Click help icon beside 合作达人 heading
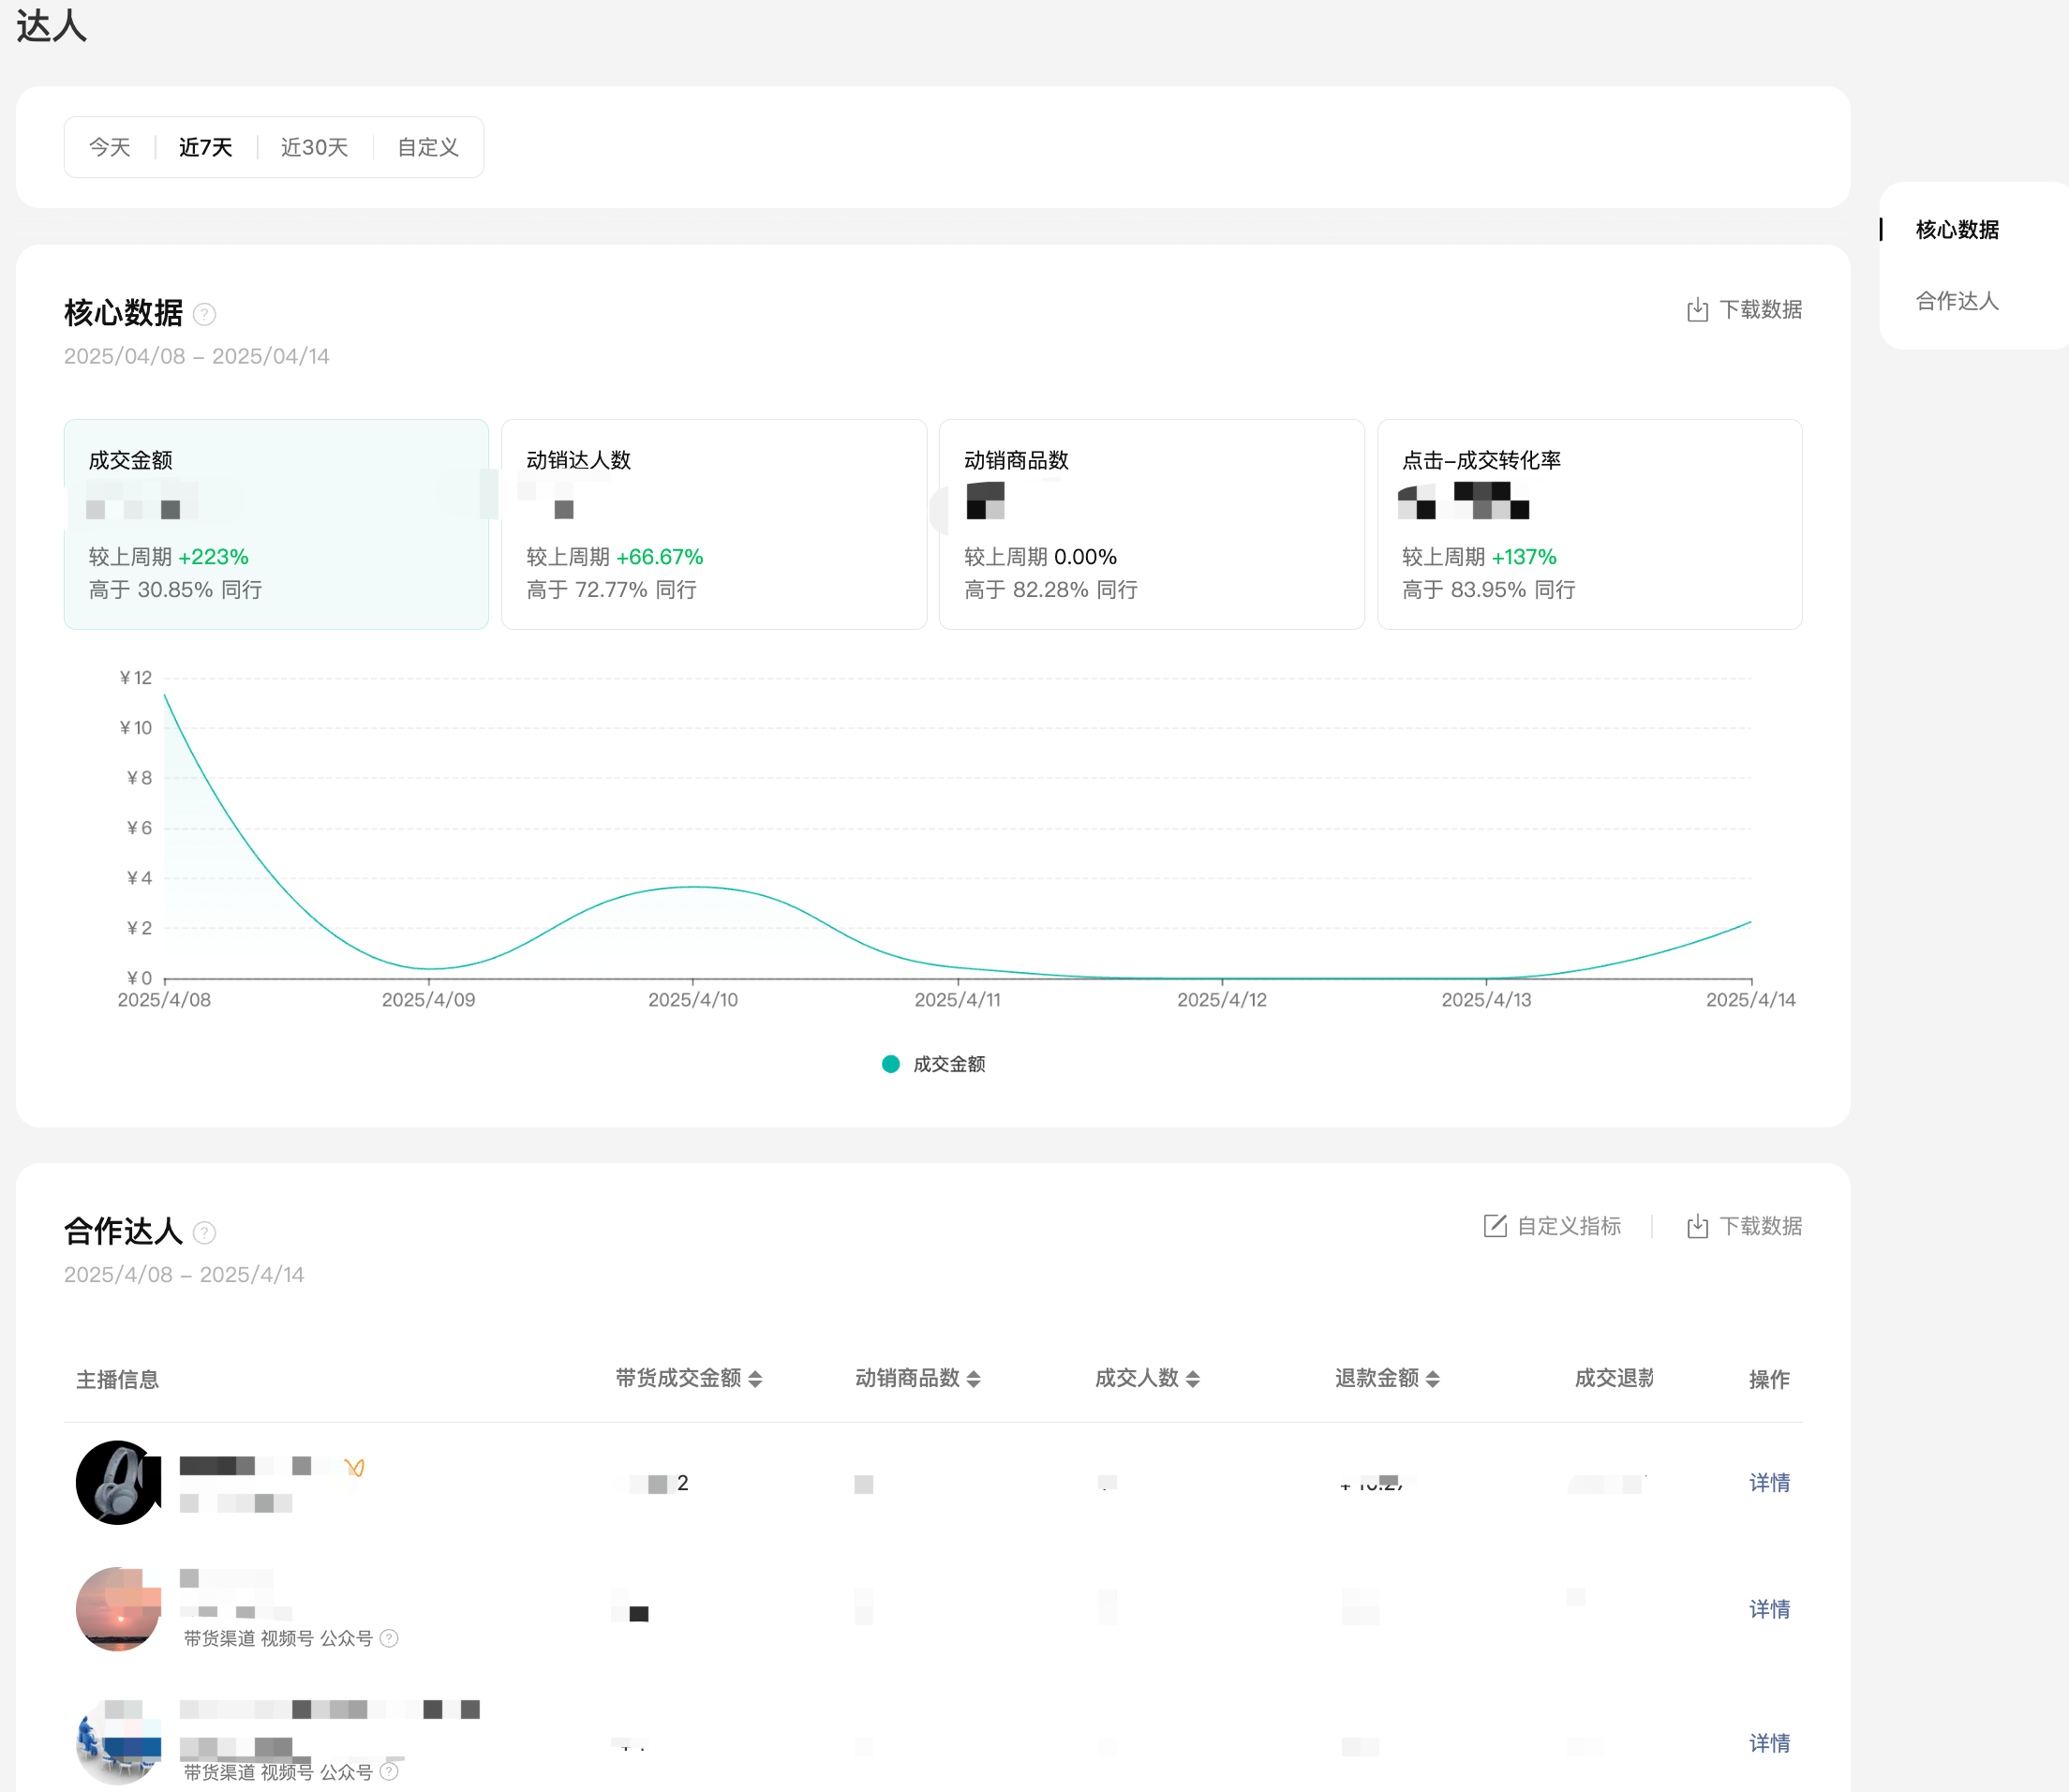Image resolution: width=2069 pixels, height=1792 pixels. [x=204, y=1233]
